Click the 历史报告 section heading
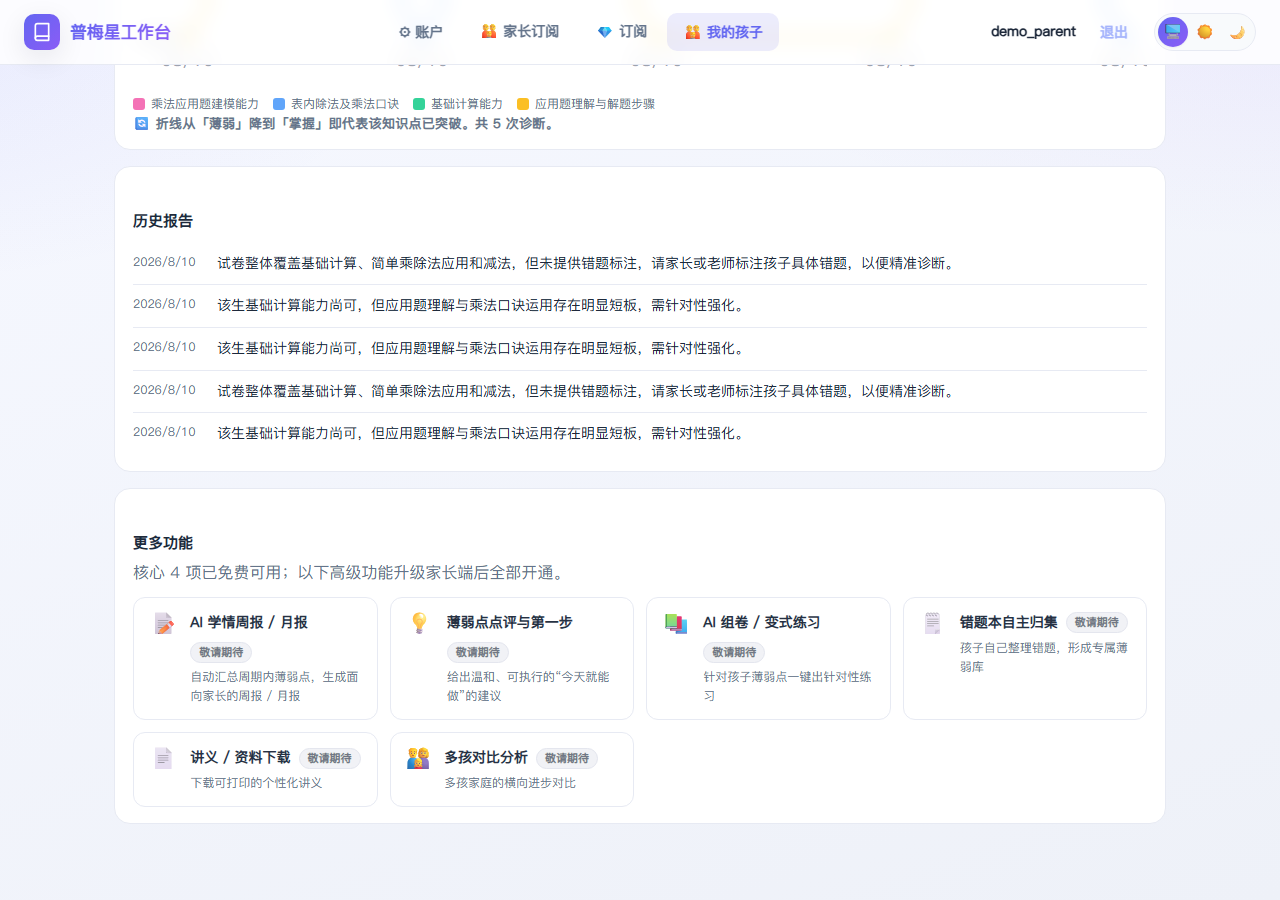Image resolution: width=1280 pixels, height=900 pixels. click(163, 221)
